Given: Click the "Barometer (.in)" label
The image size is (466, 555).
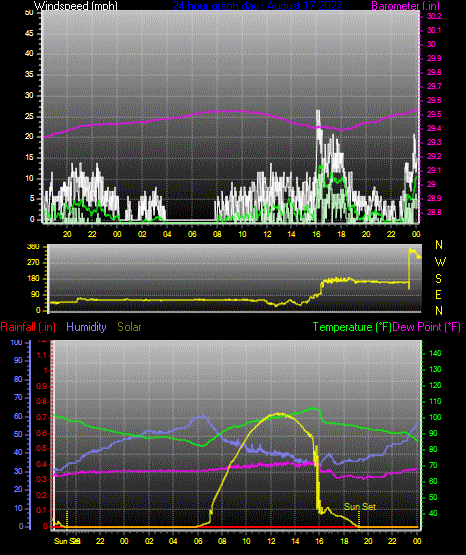Looking at the screenshot, I should click(405, 6).
